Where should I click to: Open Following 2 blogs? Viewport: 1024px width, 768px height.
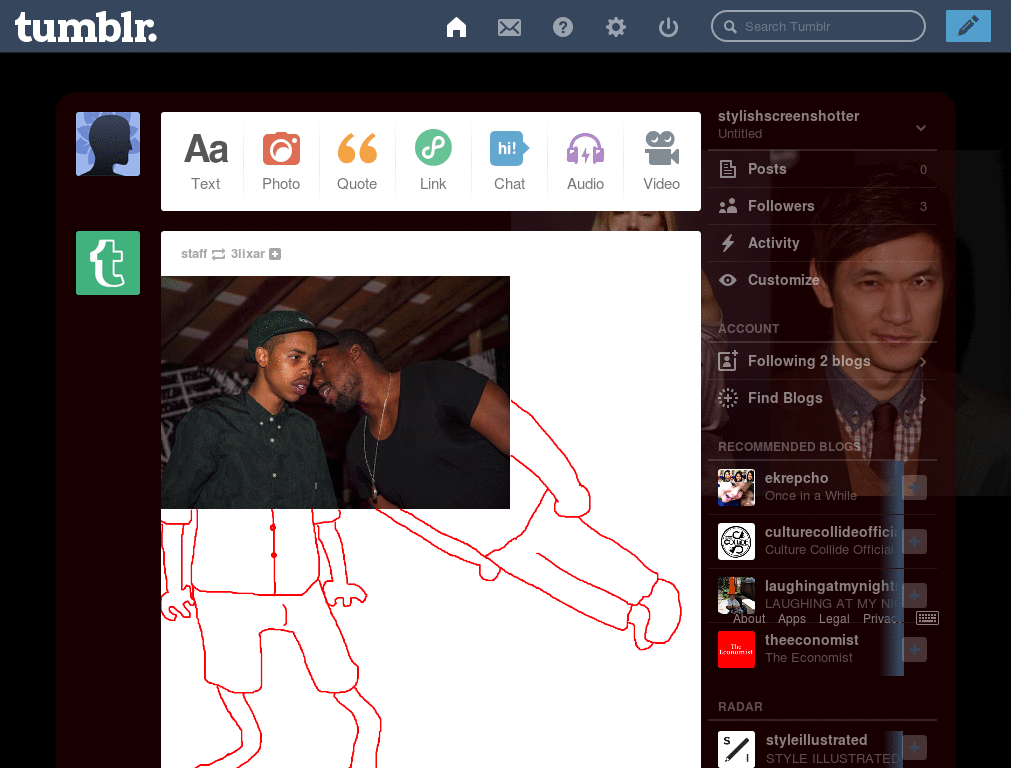point(822,361)
